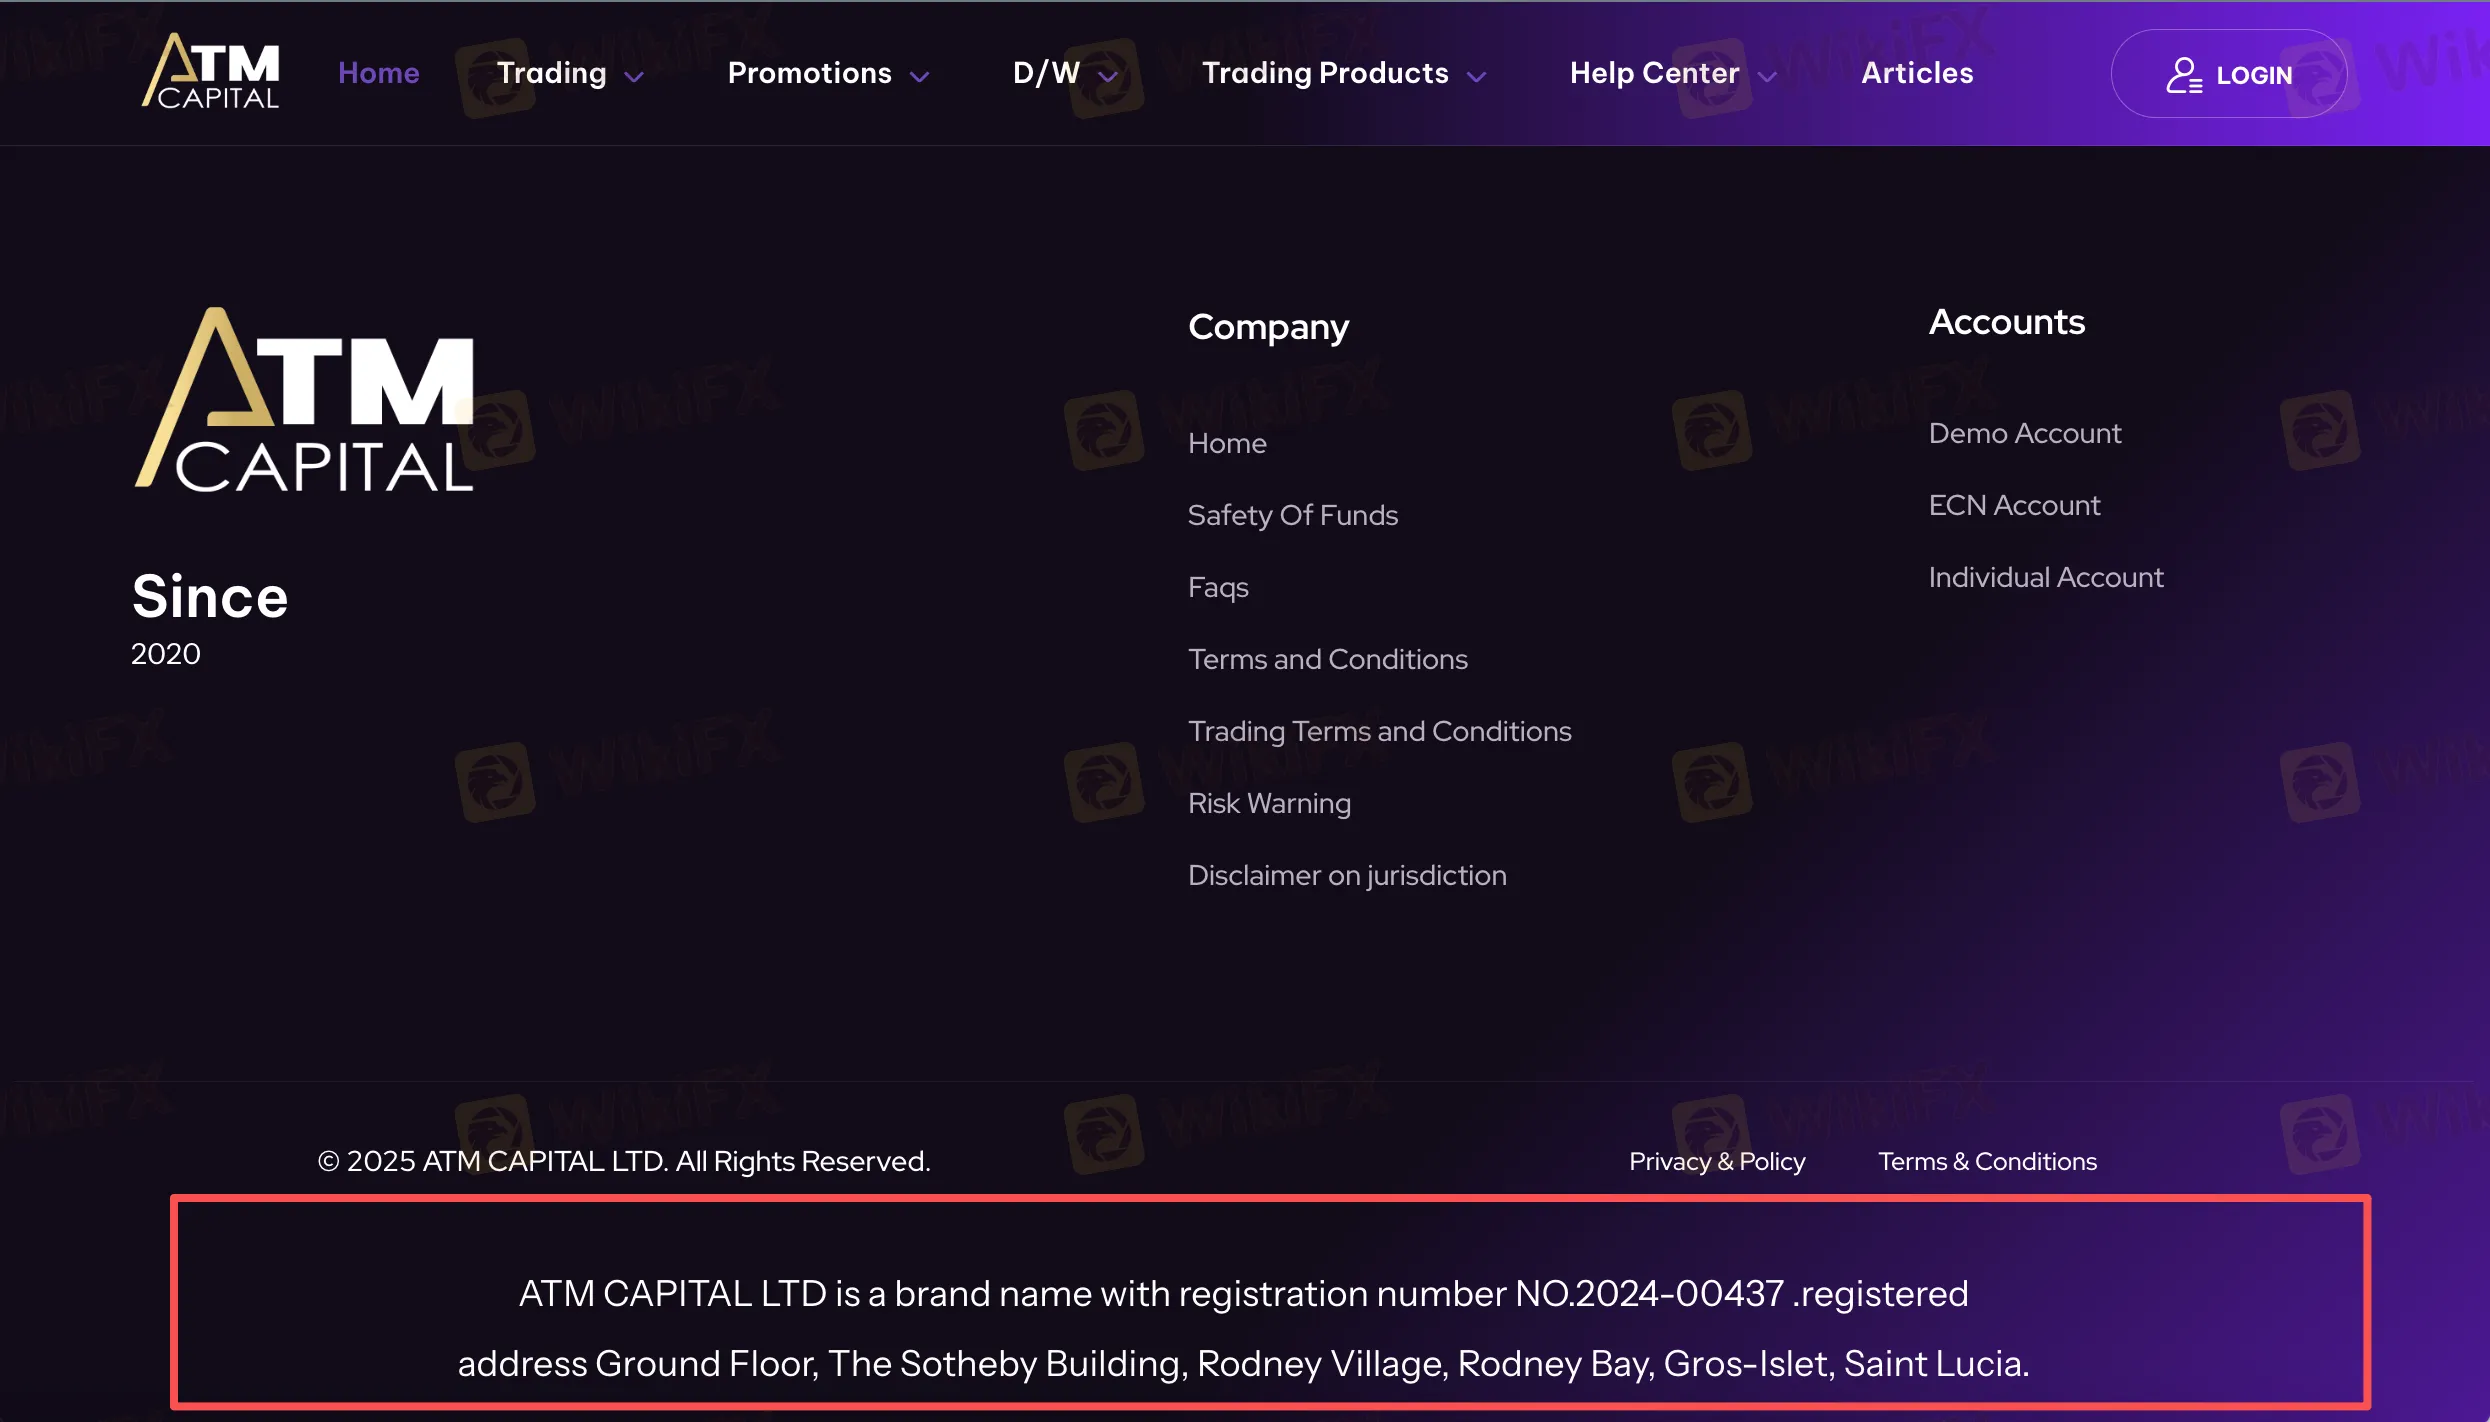Open Trading Terms and Conditions link
Image resolution: width=2490 pixels, height=1422 pixels.
pos(1379,731)
